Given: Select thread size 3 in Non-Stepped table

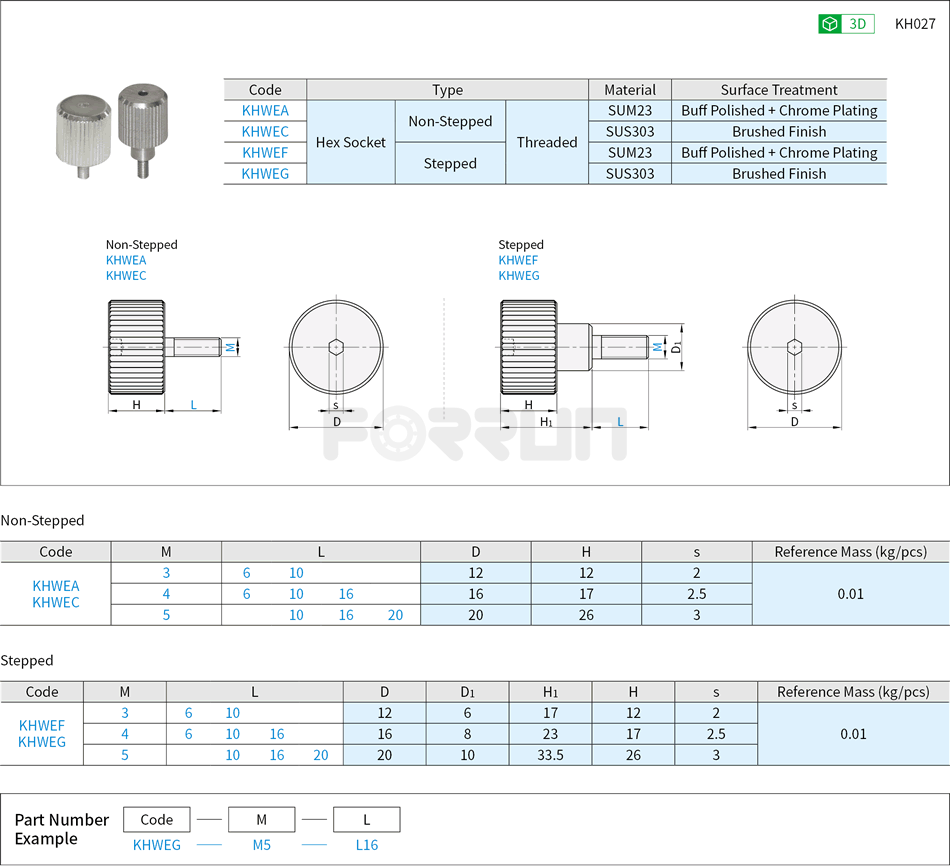Looking at the screenshot, I should click(x=166, y=573).
